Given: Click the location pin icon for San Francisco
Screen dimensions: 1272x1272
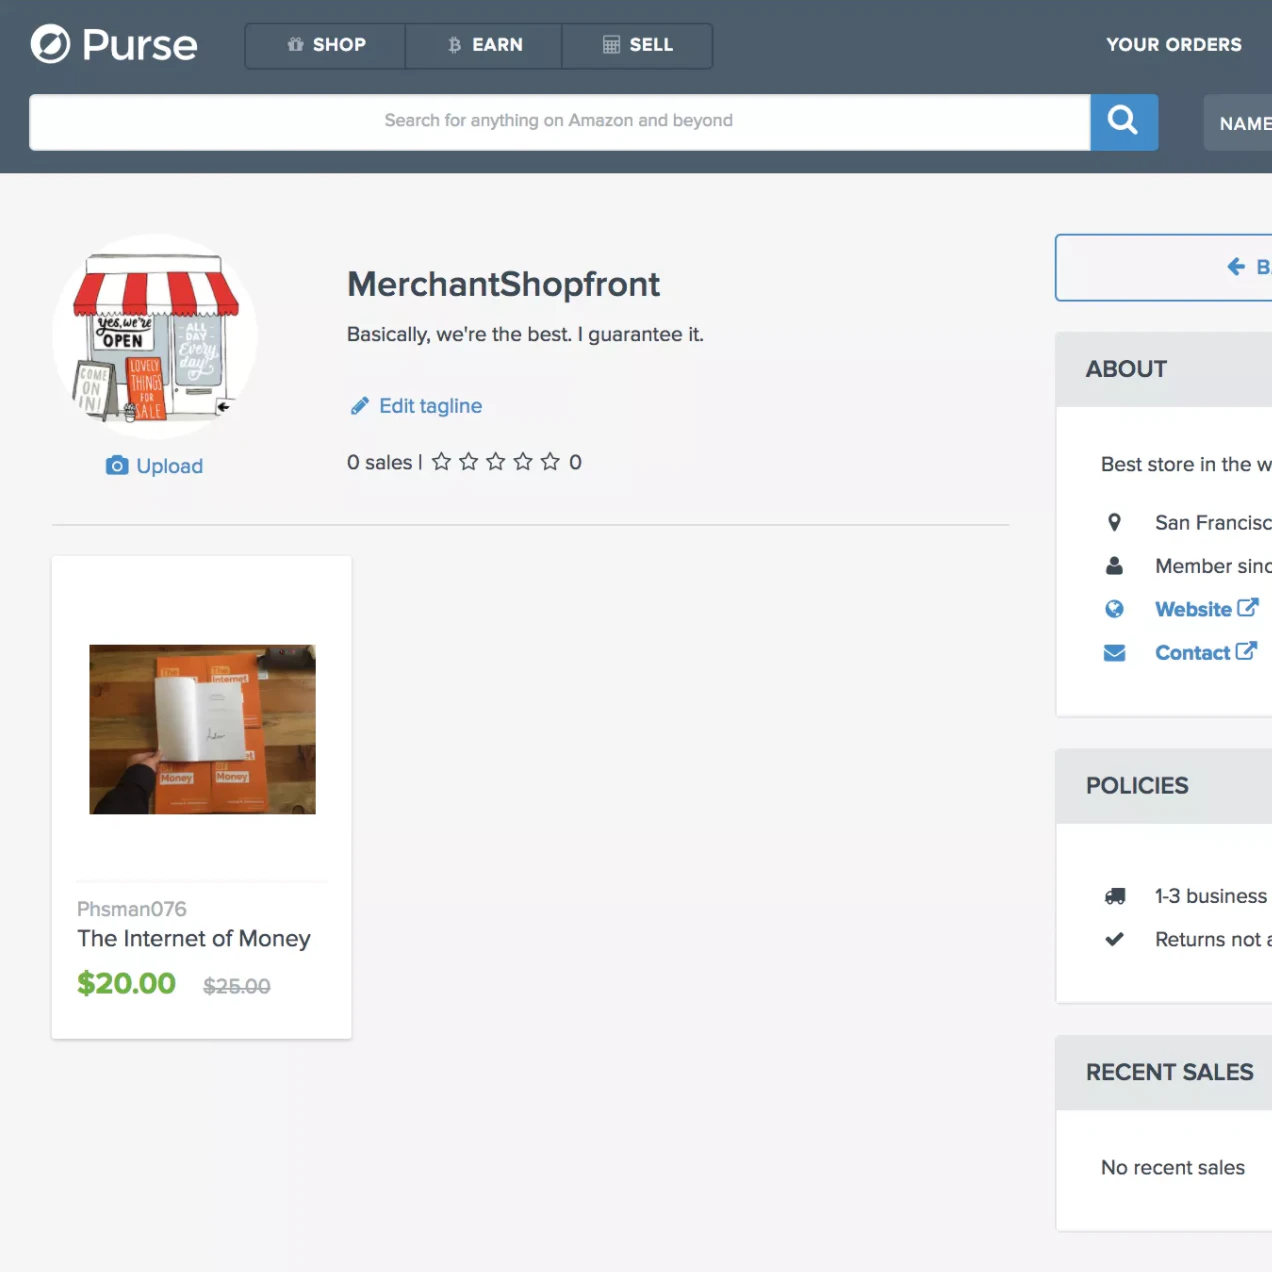Looking at the screenshot, I should click(x=1114, y=521).
